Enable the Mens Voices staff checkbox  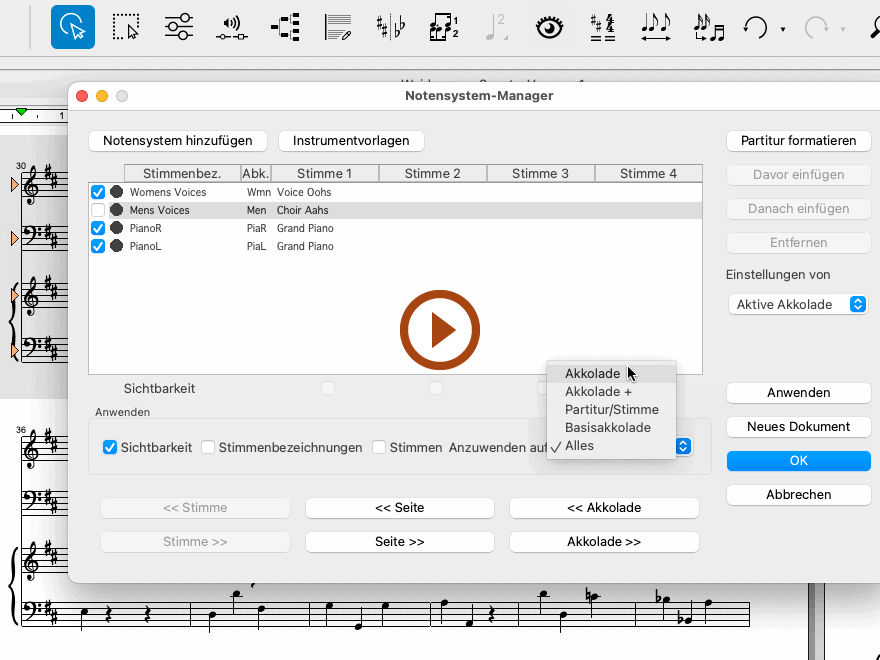pyautogui.click(x=98, y=210)
